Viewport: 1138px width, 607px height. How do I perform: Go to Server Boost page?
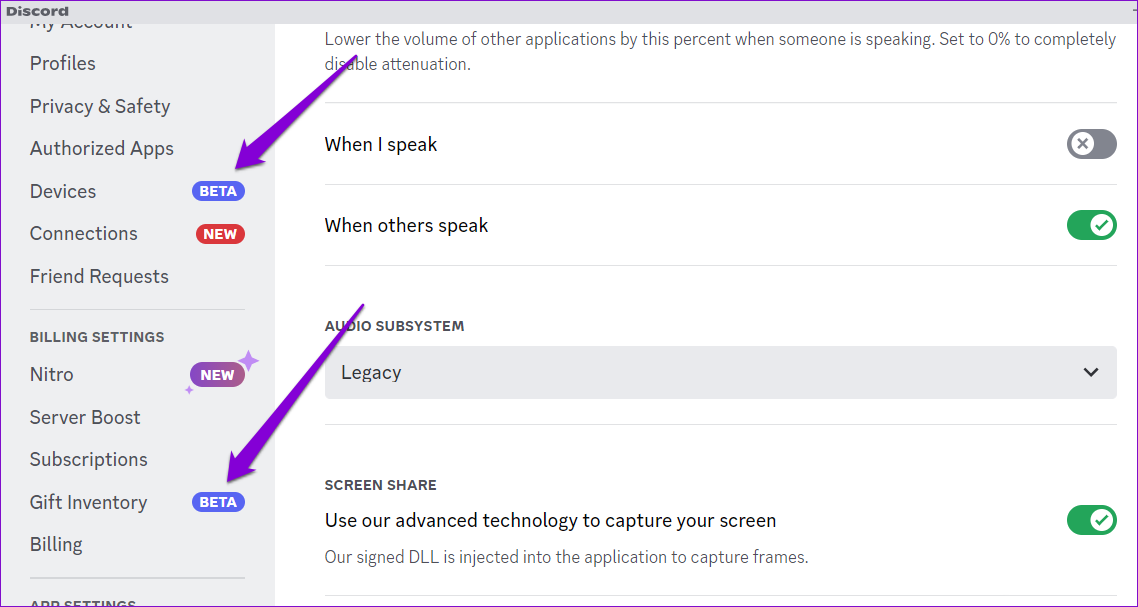[85, 417]
